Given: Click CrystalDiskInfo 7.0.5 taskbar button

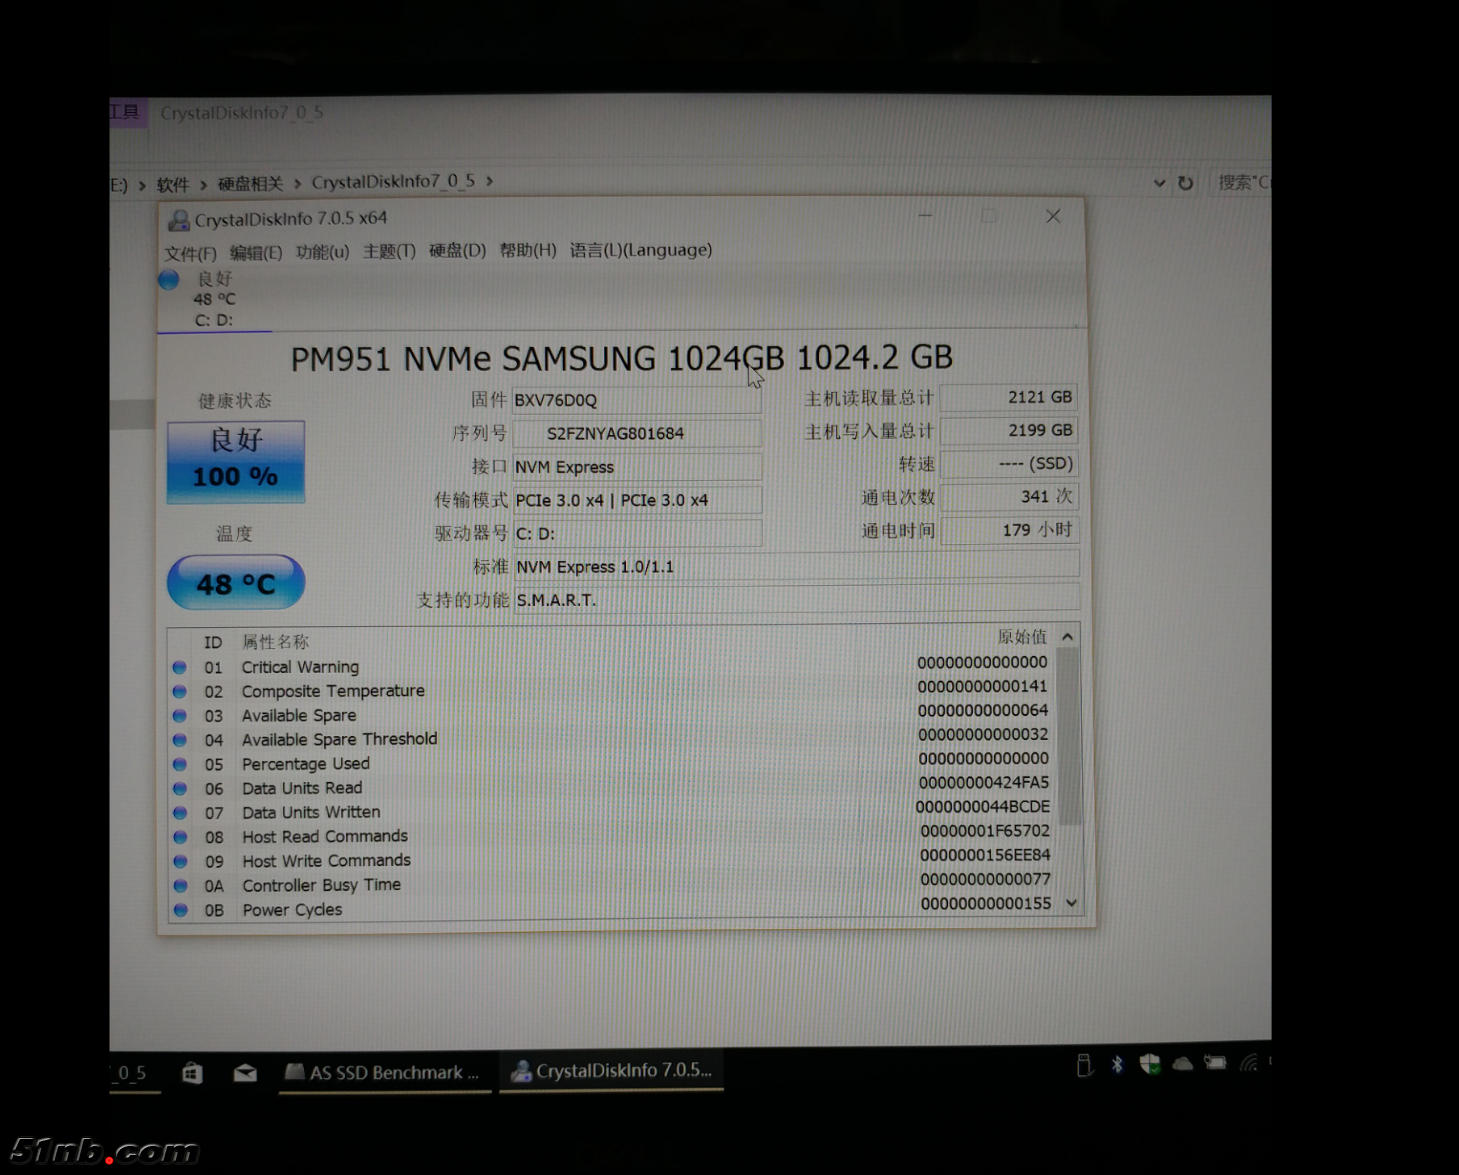Looking at the screenshot, I should (611, 1070).
